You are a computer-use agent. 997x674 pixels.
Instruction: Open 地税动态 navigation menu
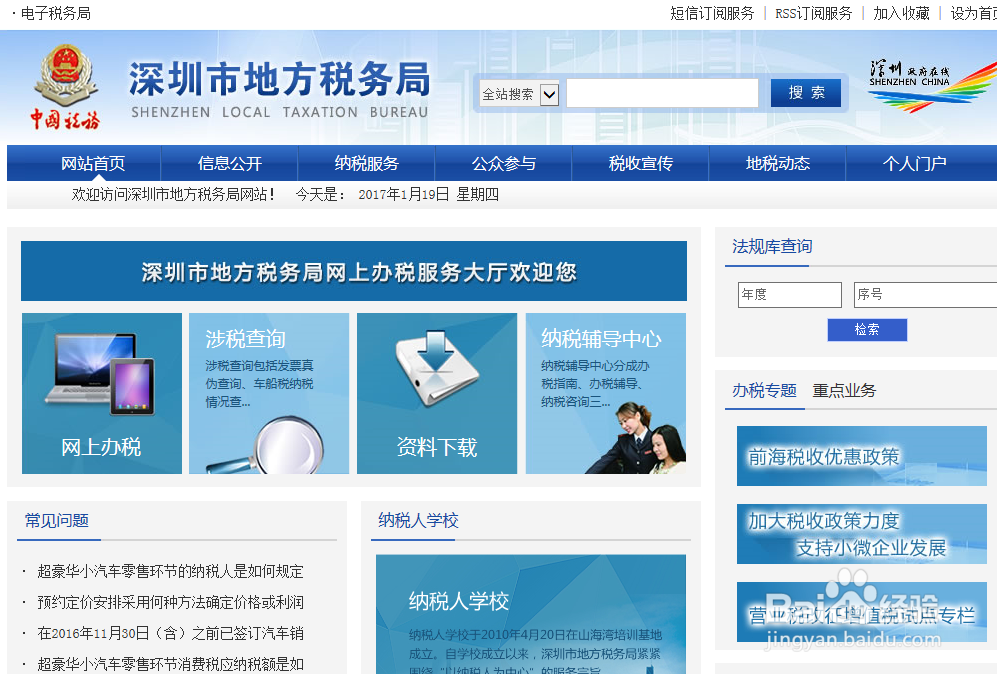[778, 163]
